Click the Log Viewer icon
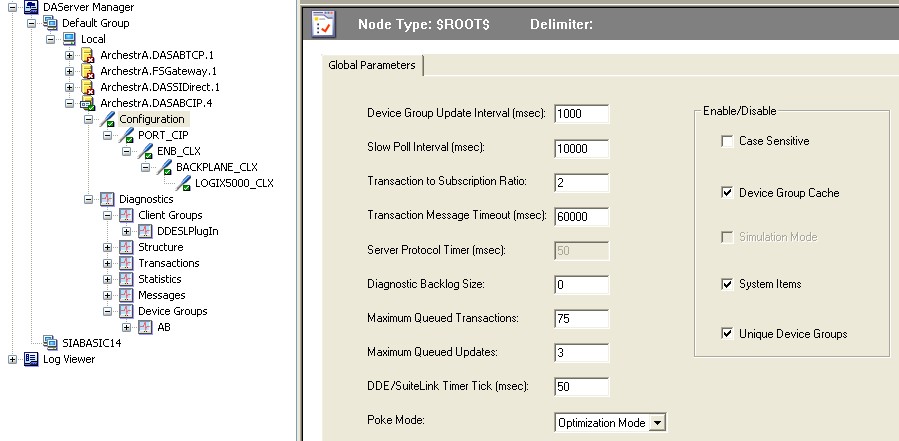The height and width of the screenshot is (441, 899). [31, 359]
